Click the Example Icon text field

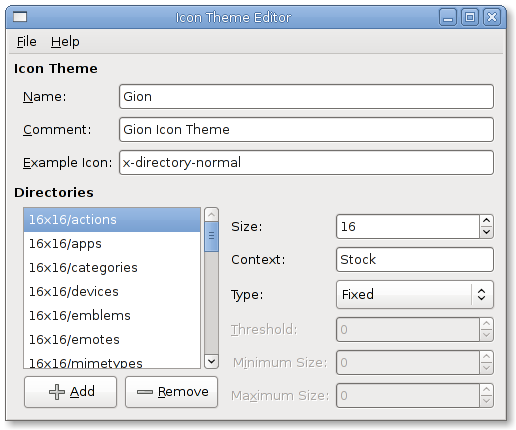[306, 162]
